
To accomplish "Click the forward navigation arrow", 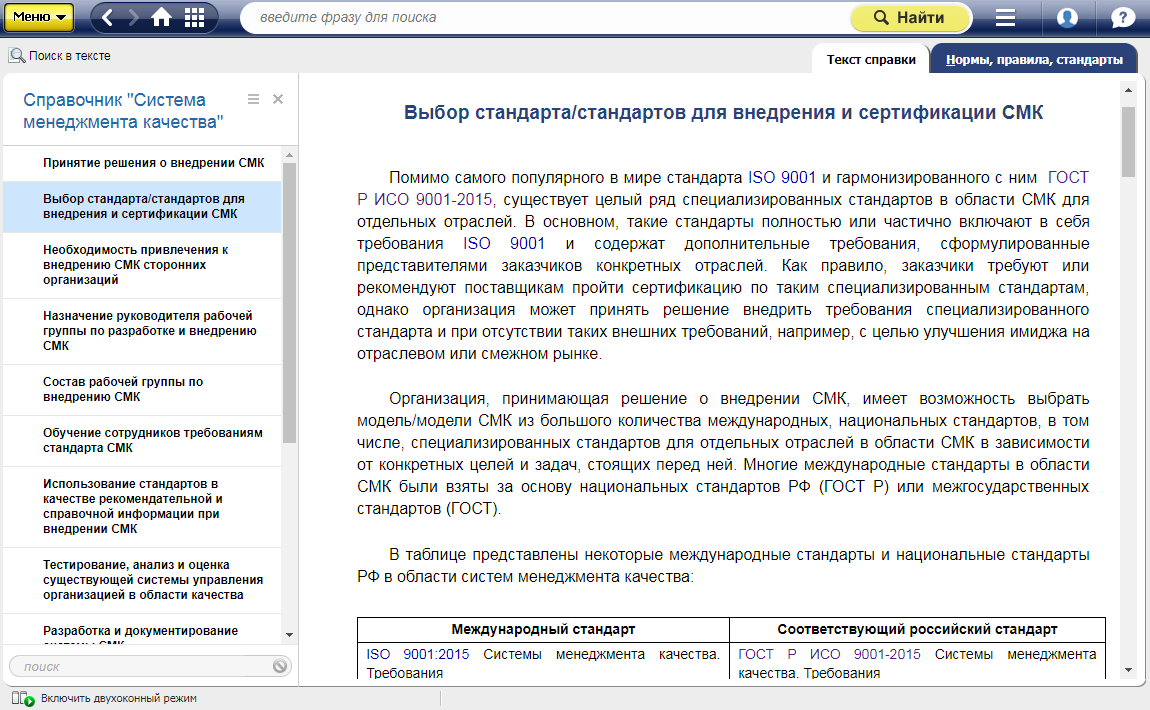I will click(x=134, y=17).
